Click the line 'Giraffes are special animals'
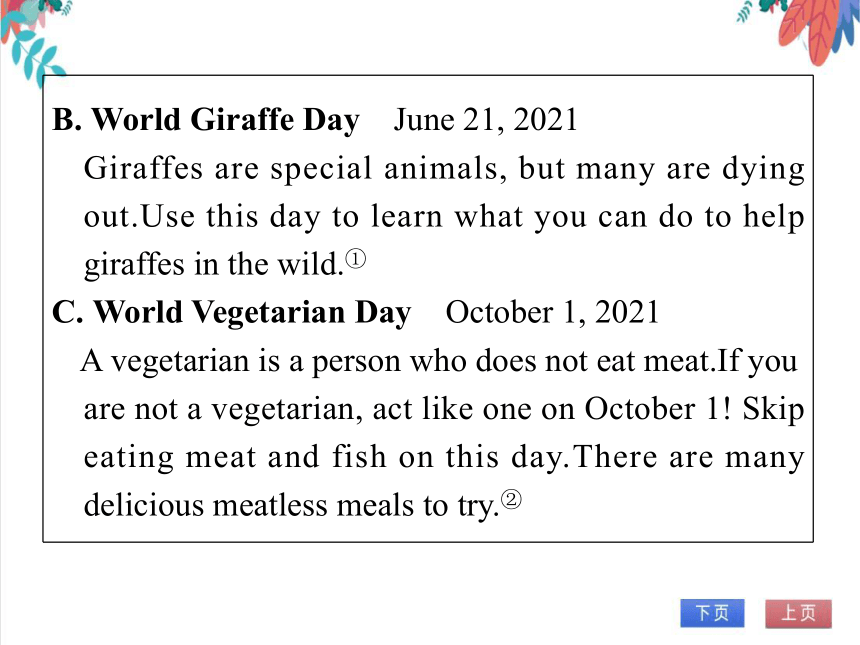 444,169
